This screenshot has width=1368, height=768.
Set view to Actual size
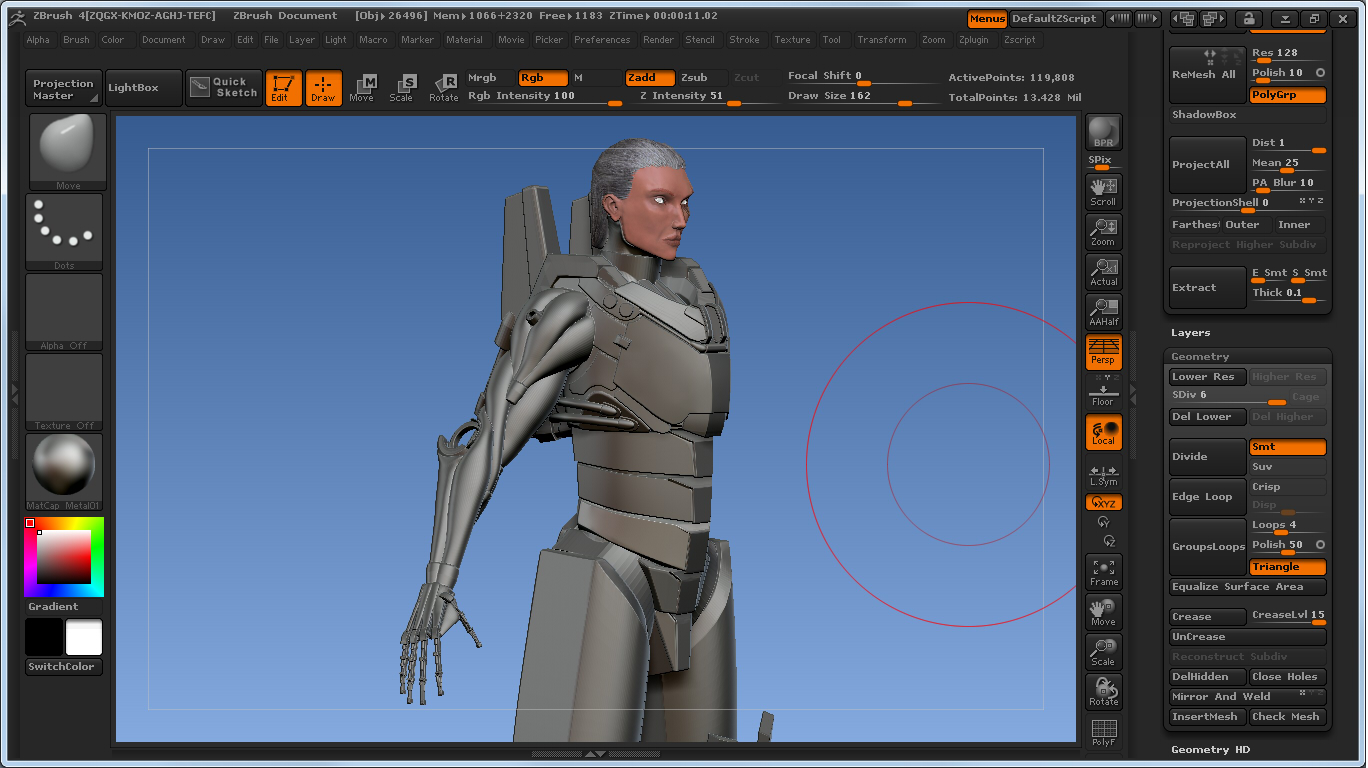click(x=1104, y=272)
